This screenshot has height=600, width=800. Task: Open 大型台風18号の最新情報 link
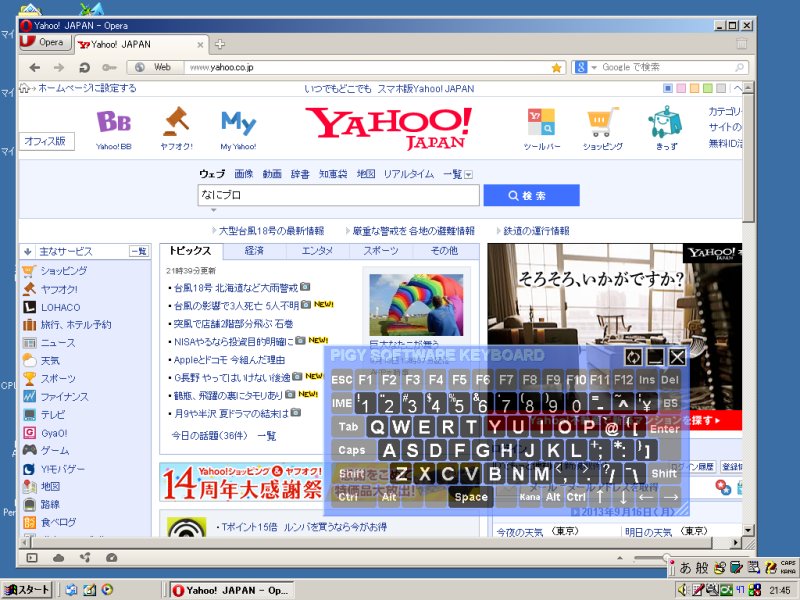[x=271, y=231]
